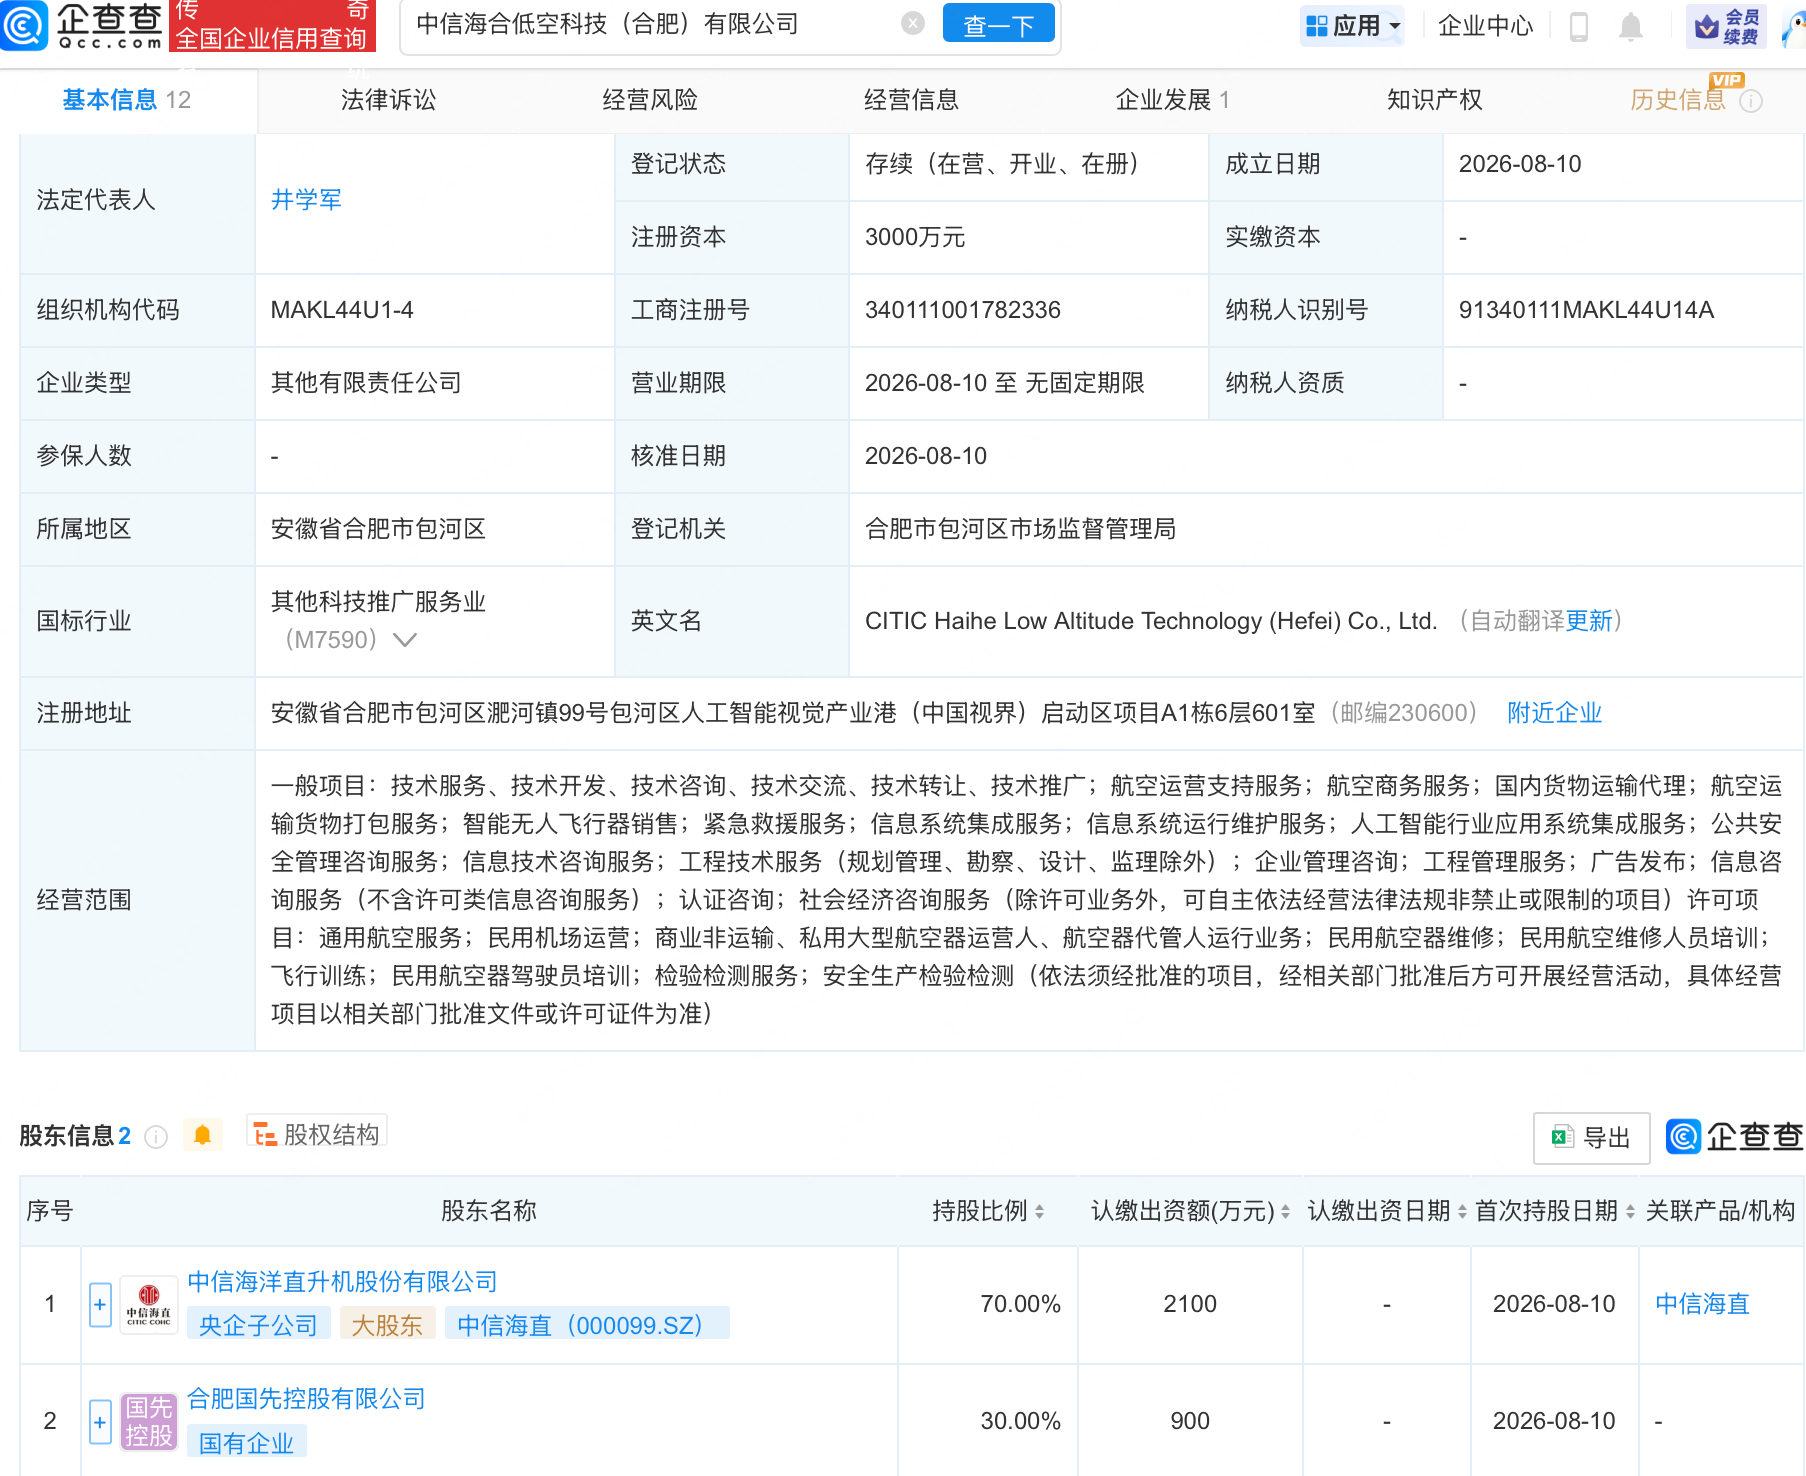Open 中信海洋直升机股份有限公司 link
The height and width of the screenshot is (1476, 1806).
(x=342, y=1282)
